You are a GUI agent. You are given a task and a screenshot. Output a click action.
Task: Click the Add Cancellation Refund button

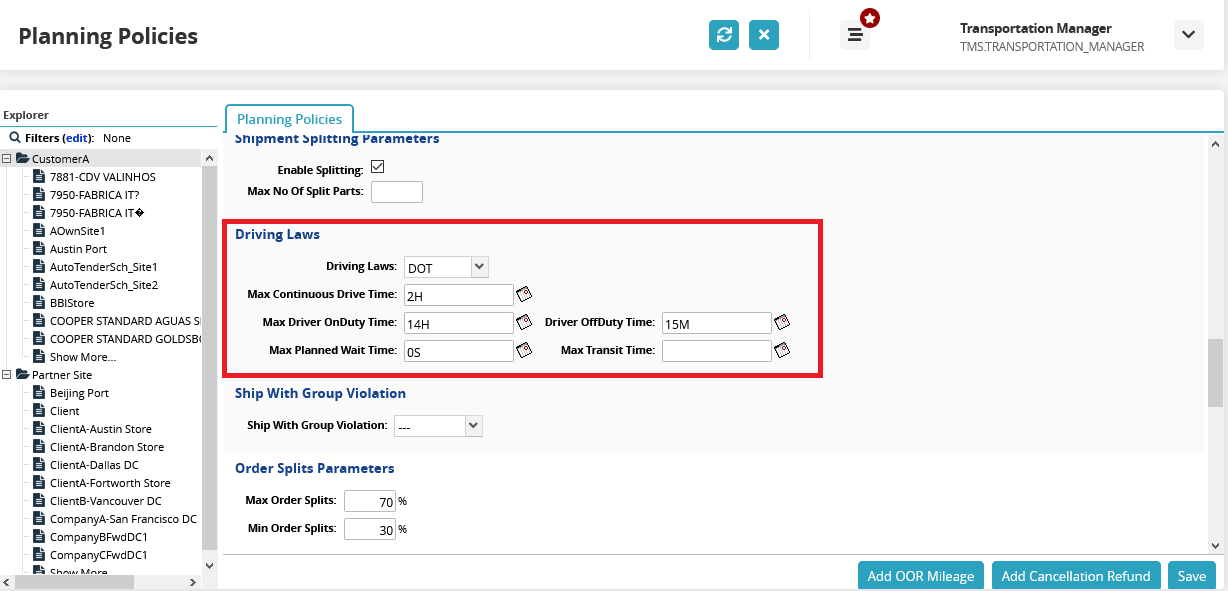point(1077,576)
